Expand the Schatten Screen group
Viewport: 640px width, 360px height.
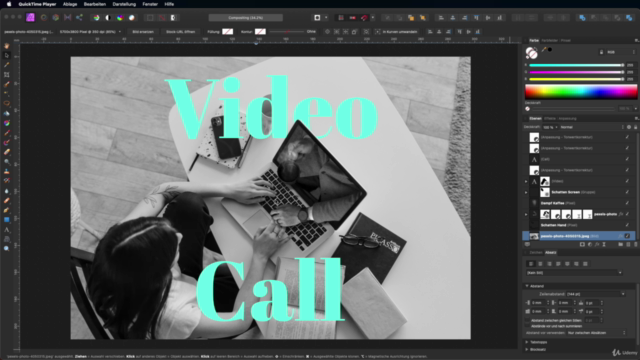[x=526, y=192]
